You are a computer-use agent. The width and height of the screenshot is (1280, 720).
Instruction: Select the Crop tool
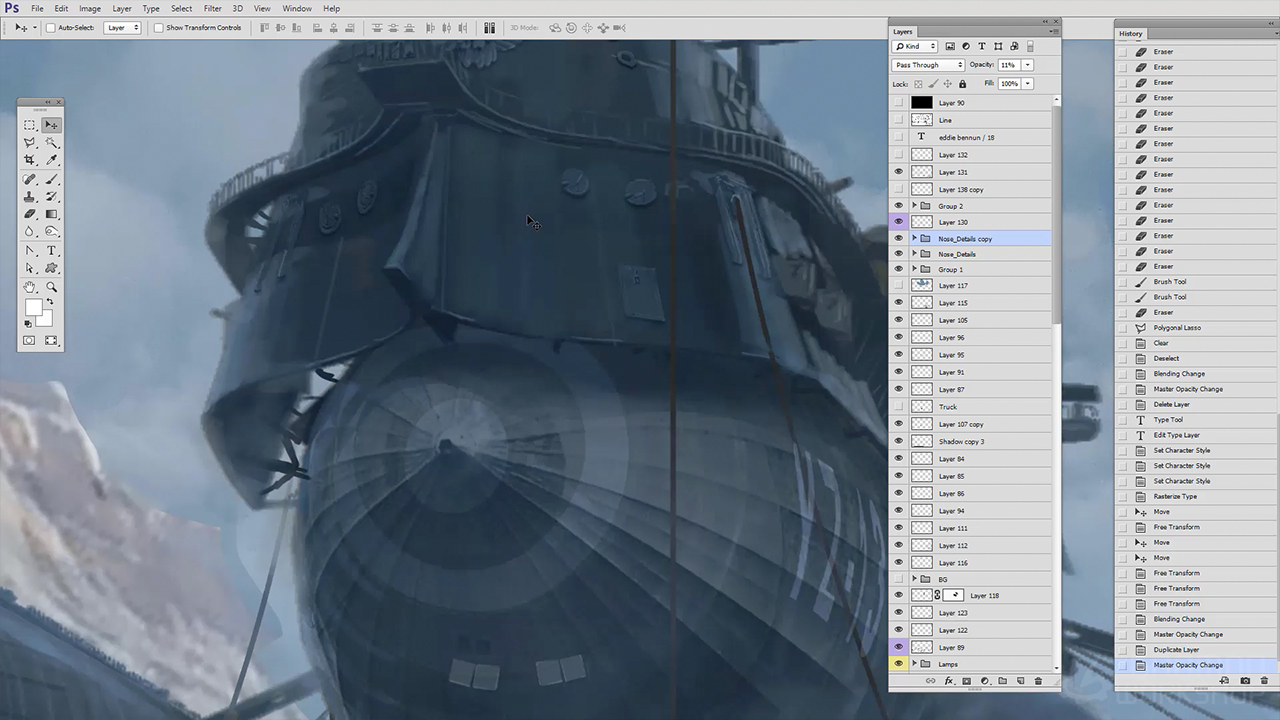tap(30, 160)
